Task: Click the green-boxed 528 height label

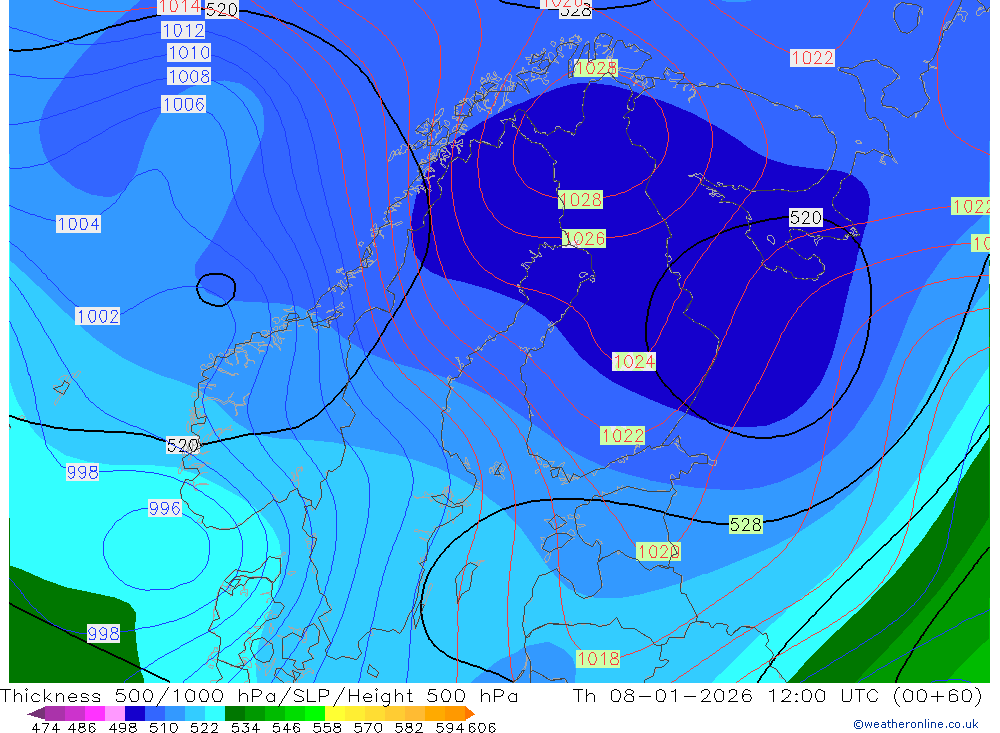Action: click(746, 525)
